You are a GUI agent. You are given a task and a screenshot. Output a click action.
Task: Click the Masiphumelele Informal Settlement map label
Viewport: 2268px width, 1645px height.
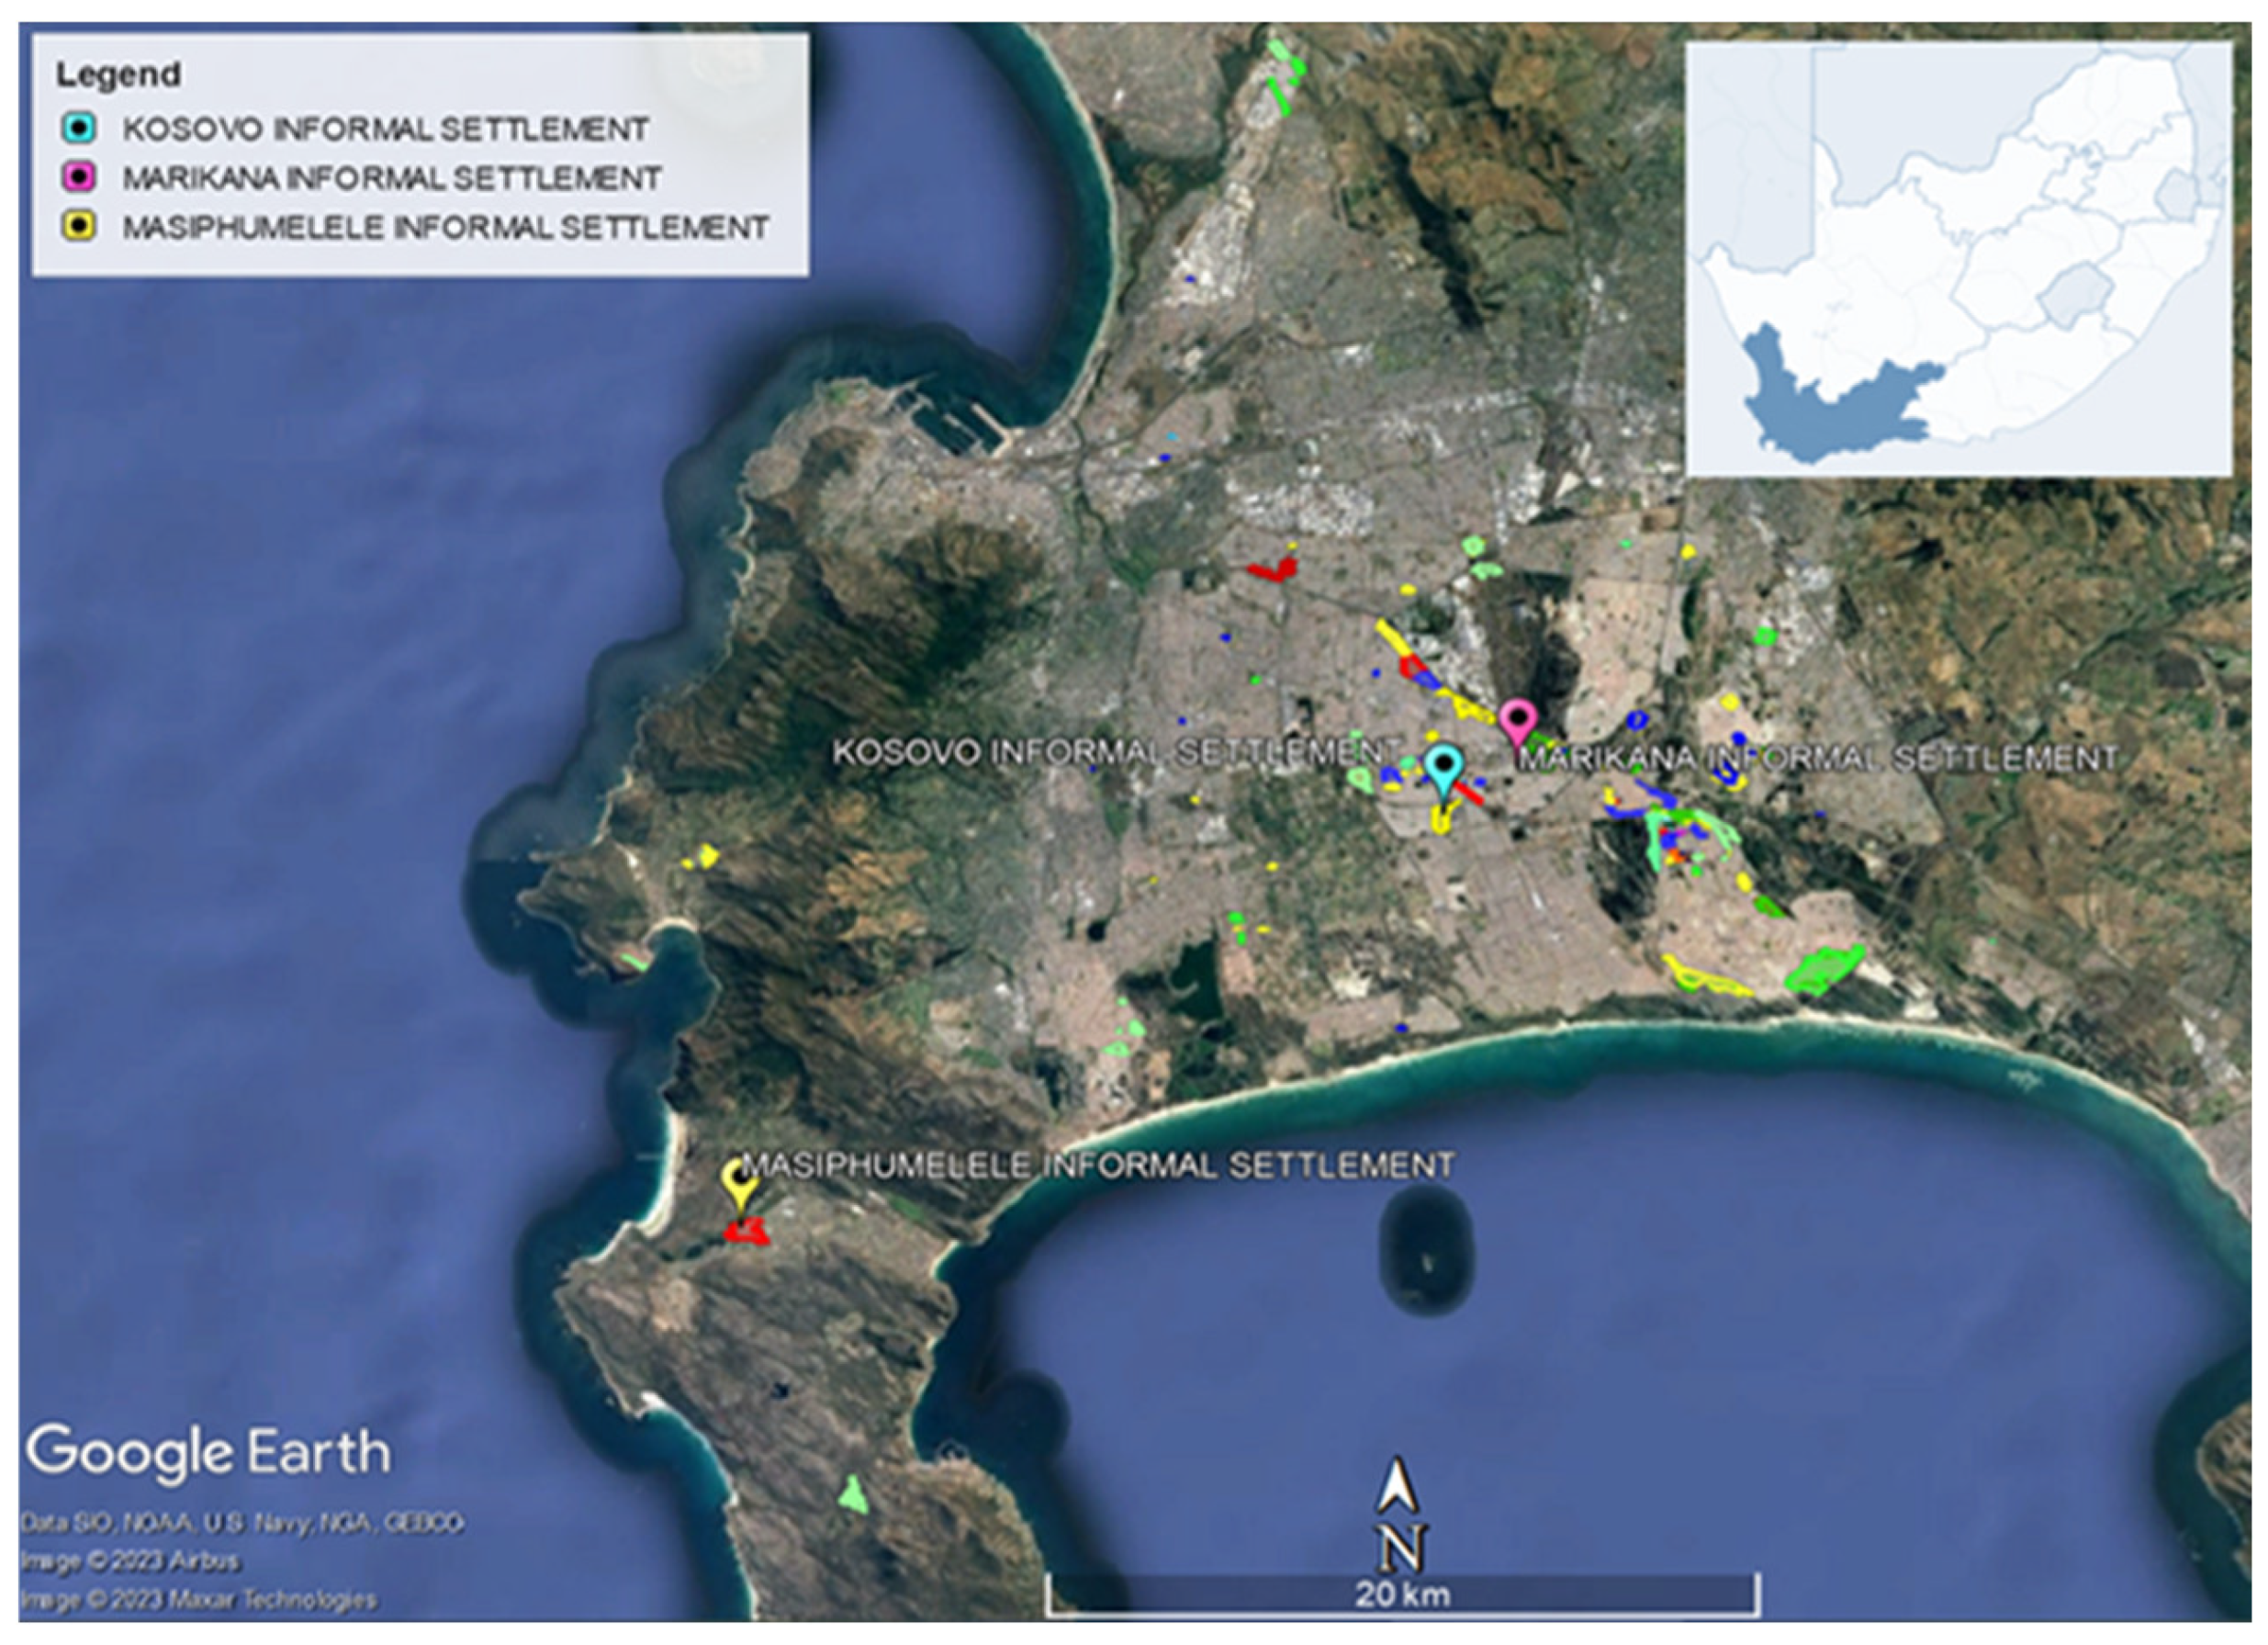tap(1098, 1165)
